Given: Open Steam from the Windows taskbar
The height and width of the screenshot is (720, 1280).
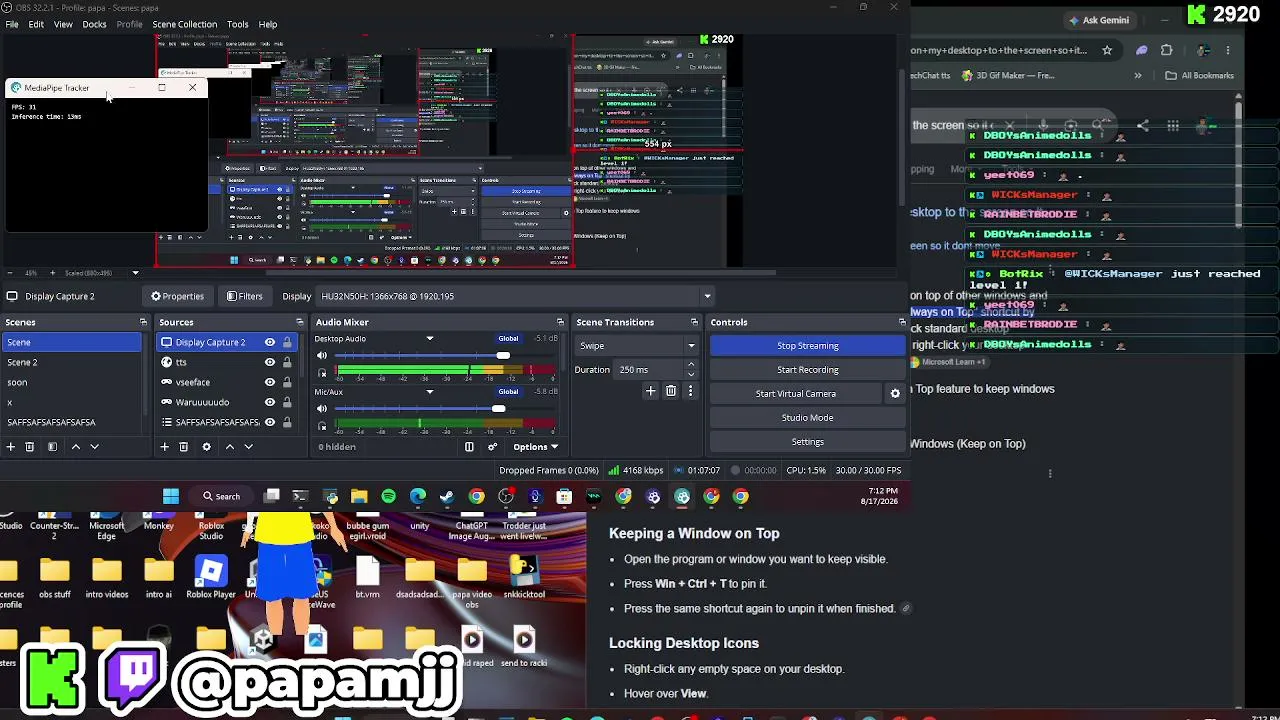Looking at the screenshot, I should point(447,496).
